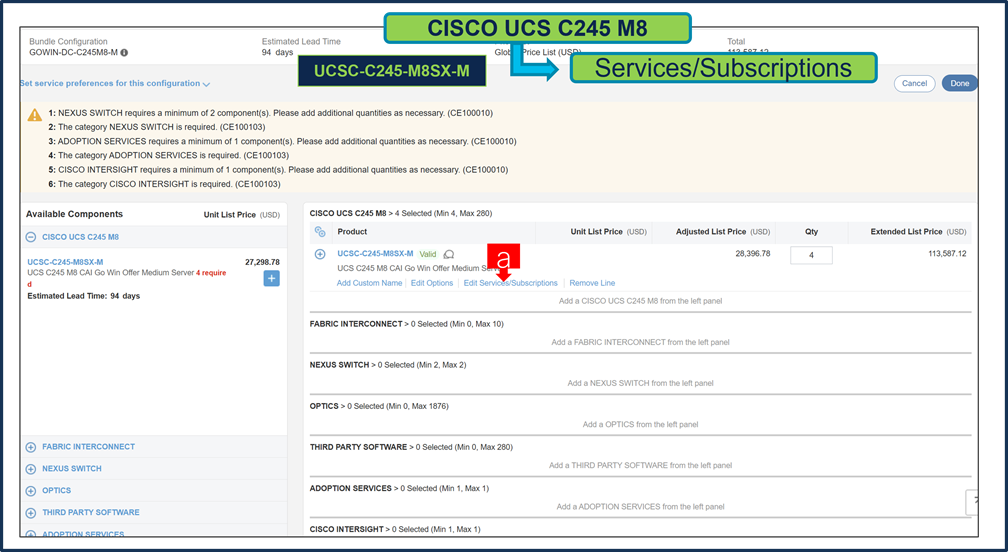Image resolution: width=1008 pixels, height=552 pixels.
Task: Click Remove Line link
Action: click(592, 283)
